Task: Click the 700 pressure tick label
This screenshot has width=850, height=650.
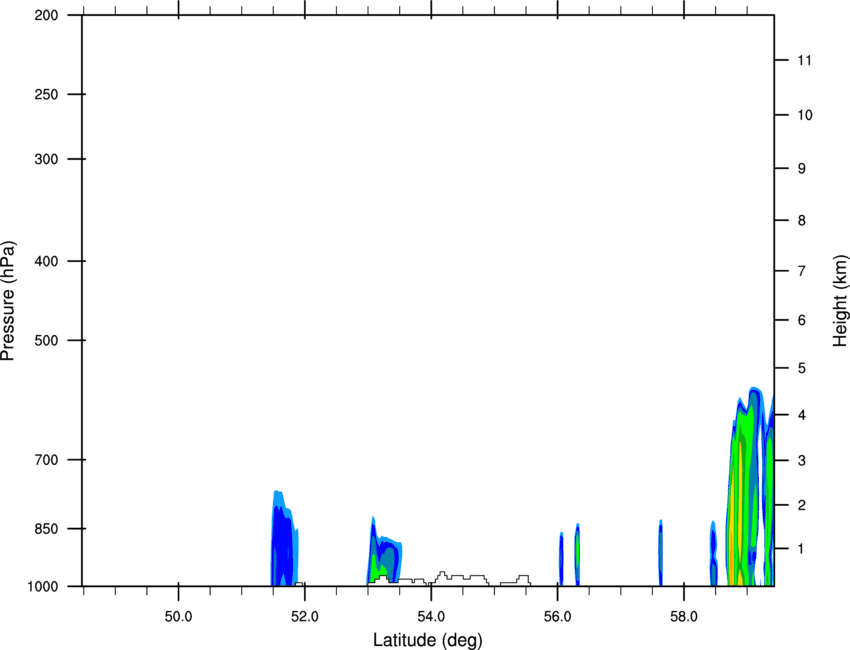Action: point(46,460)
